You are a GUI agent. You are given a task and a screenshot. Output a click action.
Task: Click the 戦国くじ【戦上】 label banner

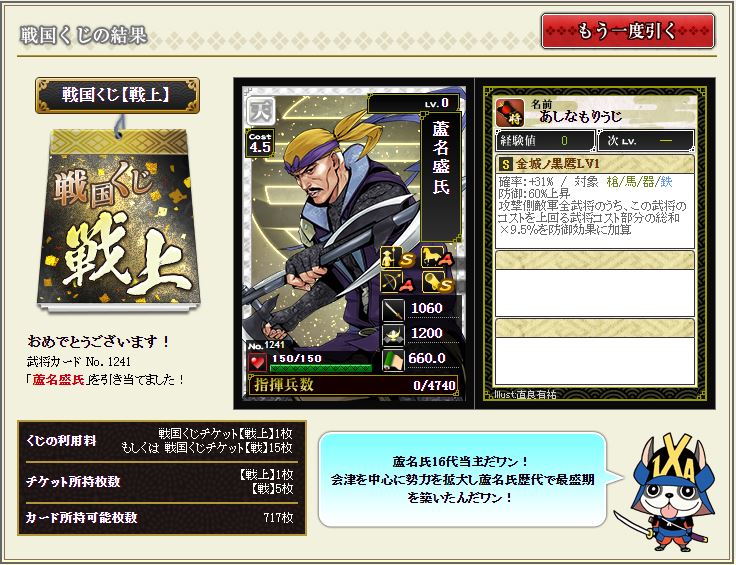pos(117,95)
